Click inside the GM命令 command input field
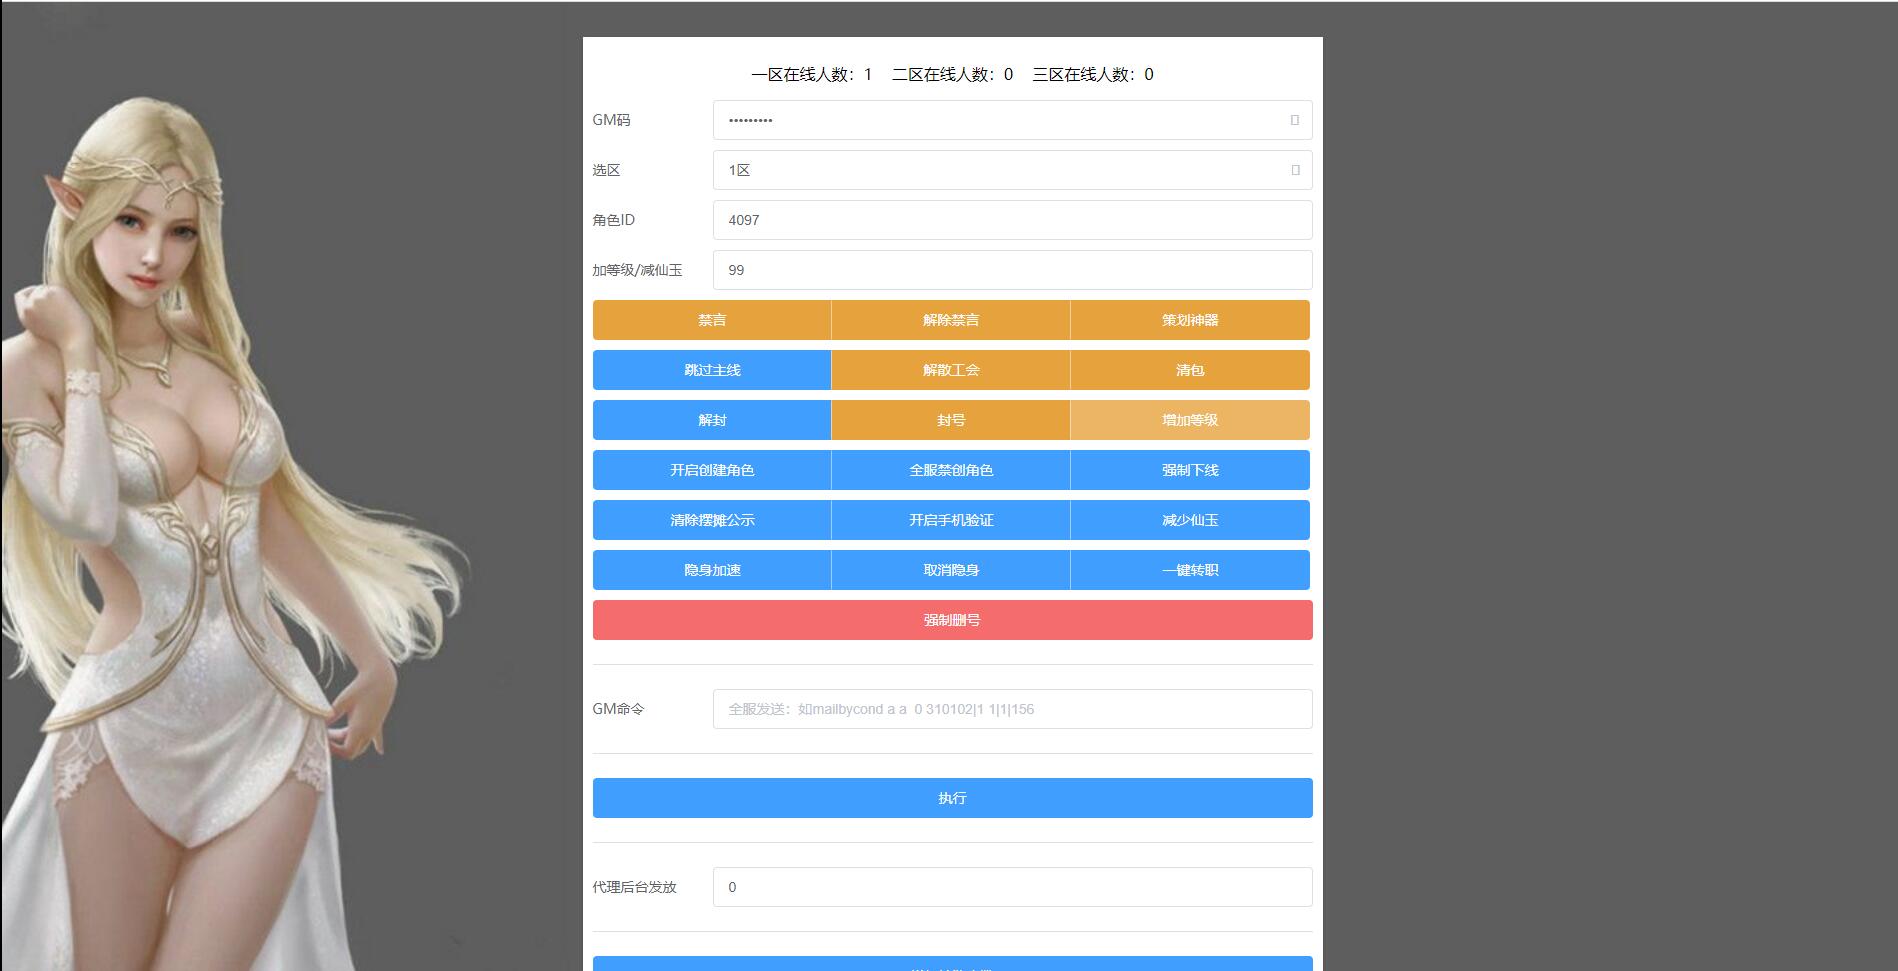 [1010, 709]
